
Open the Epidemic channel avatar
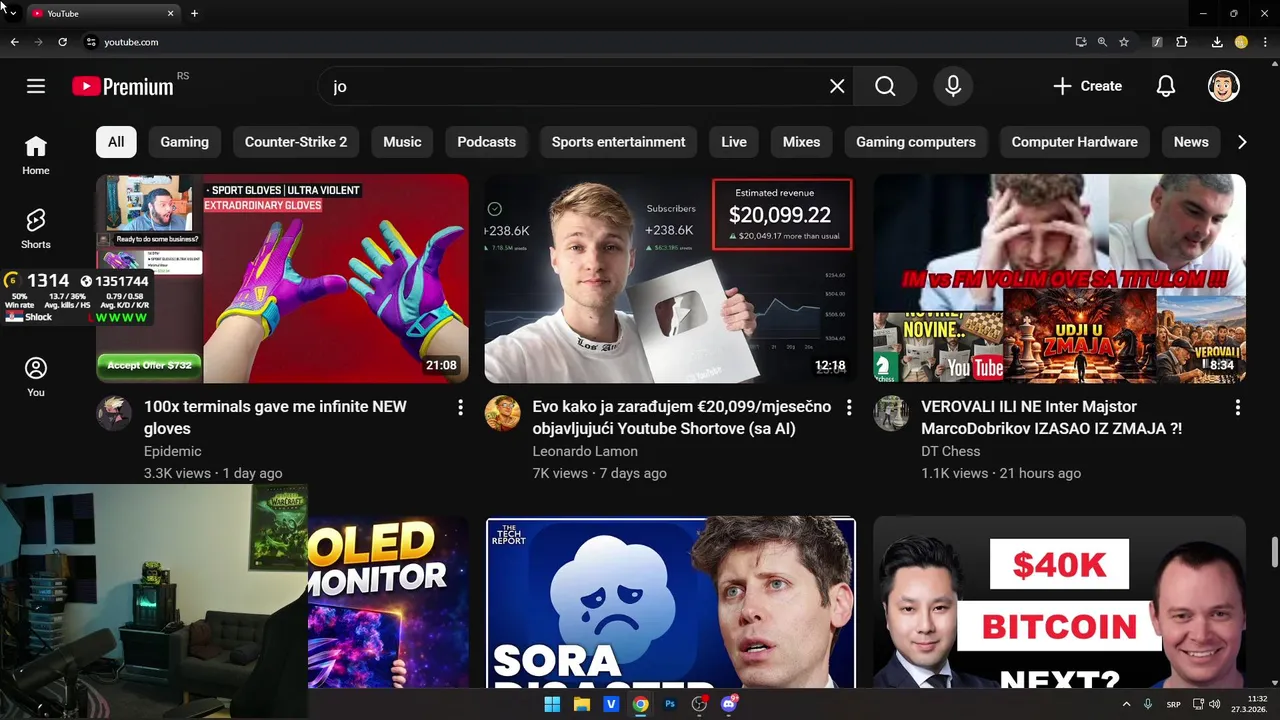[114, 413]
